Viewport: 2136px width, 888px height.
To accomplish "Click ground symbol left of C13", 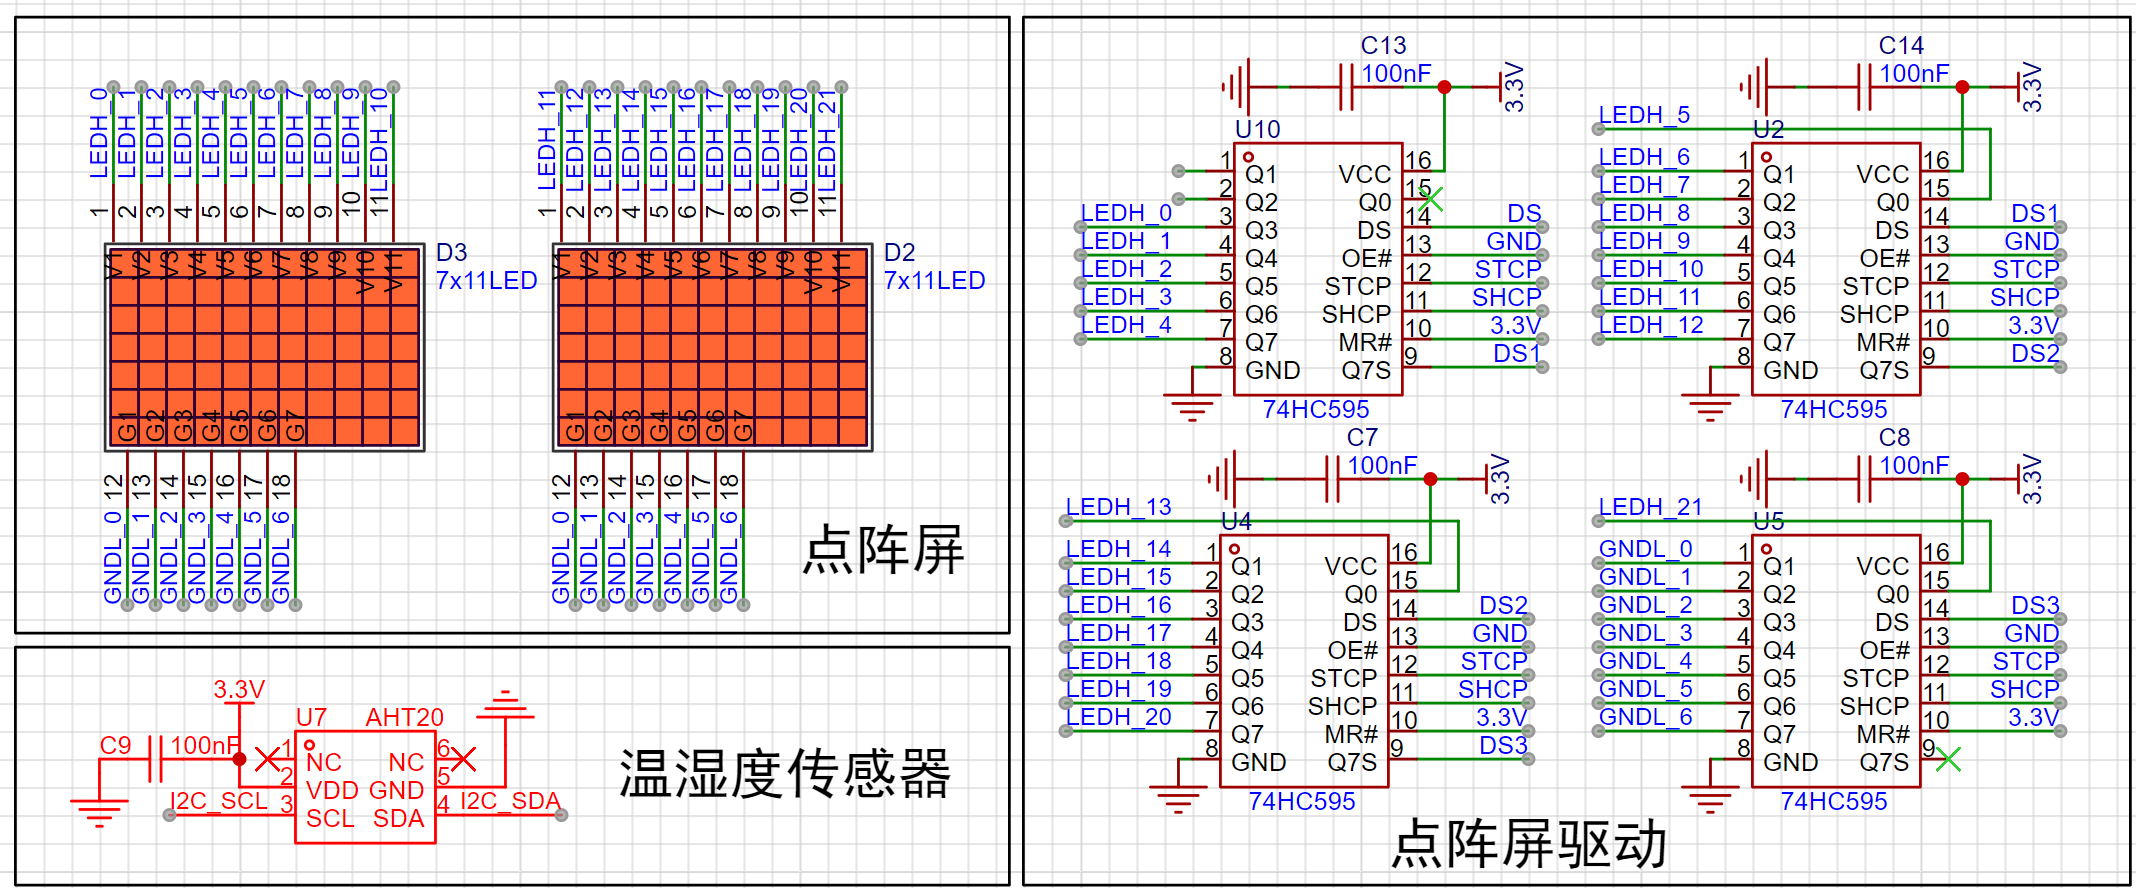I will click(x=1236, y=87).
